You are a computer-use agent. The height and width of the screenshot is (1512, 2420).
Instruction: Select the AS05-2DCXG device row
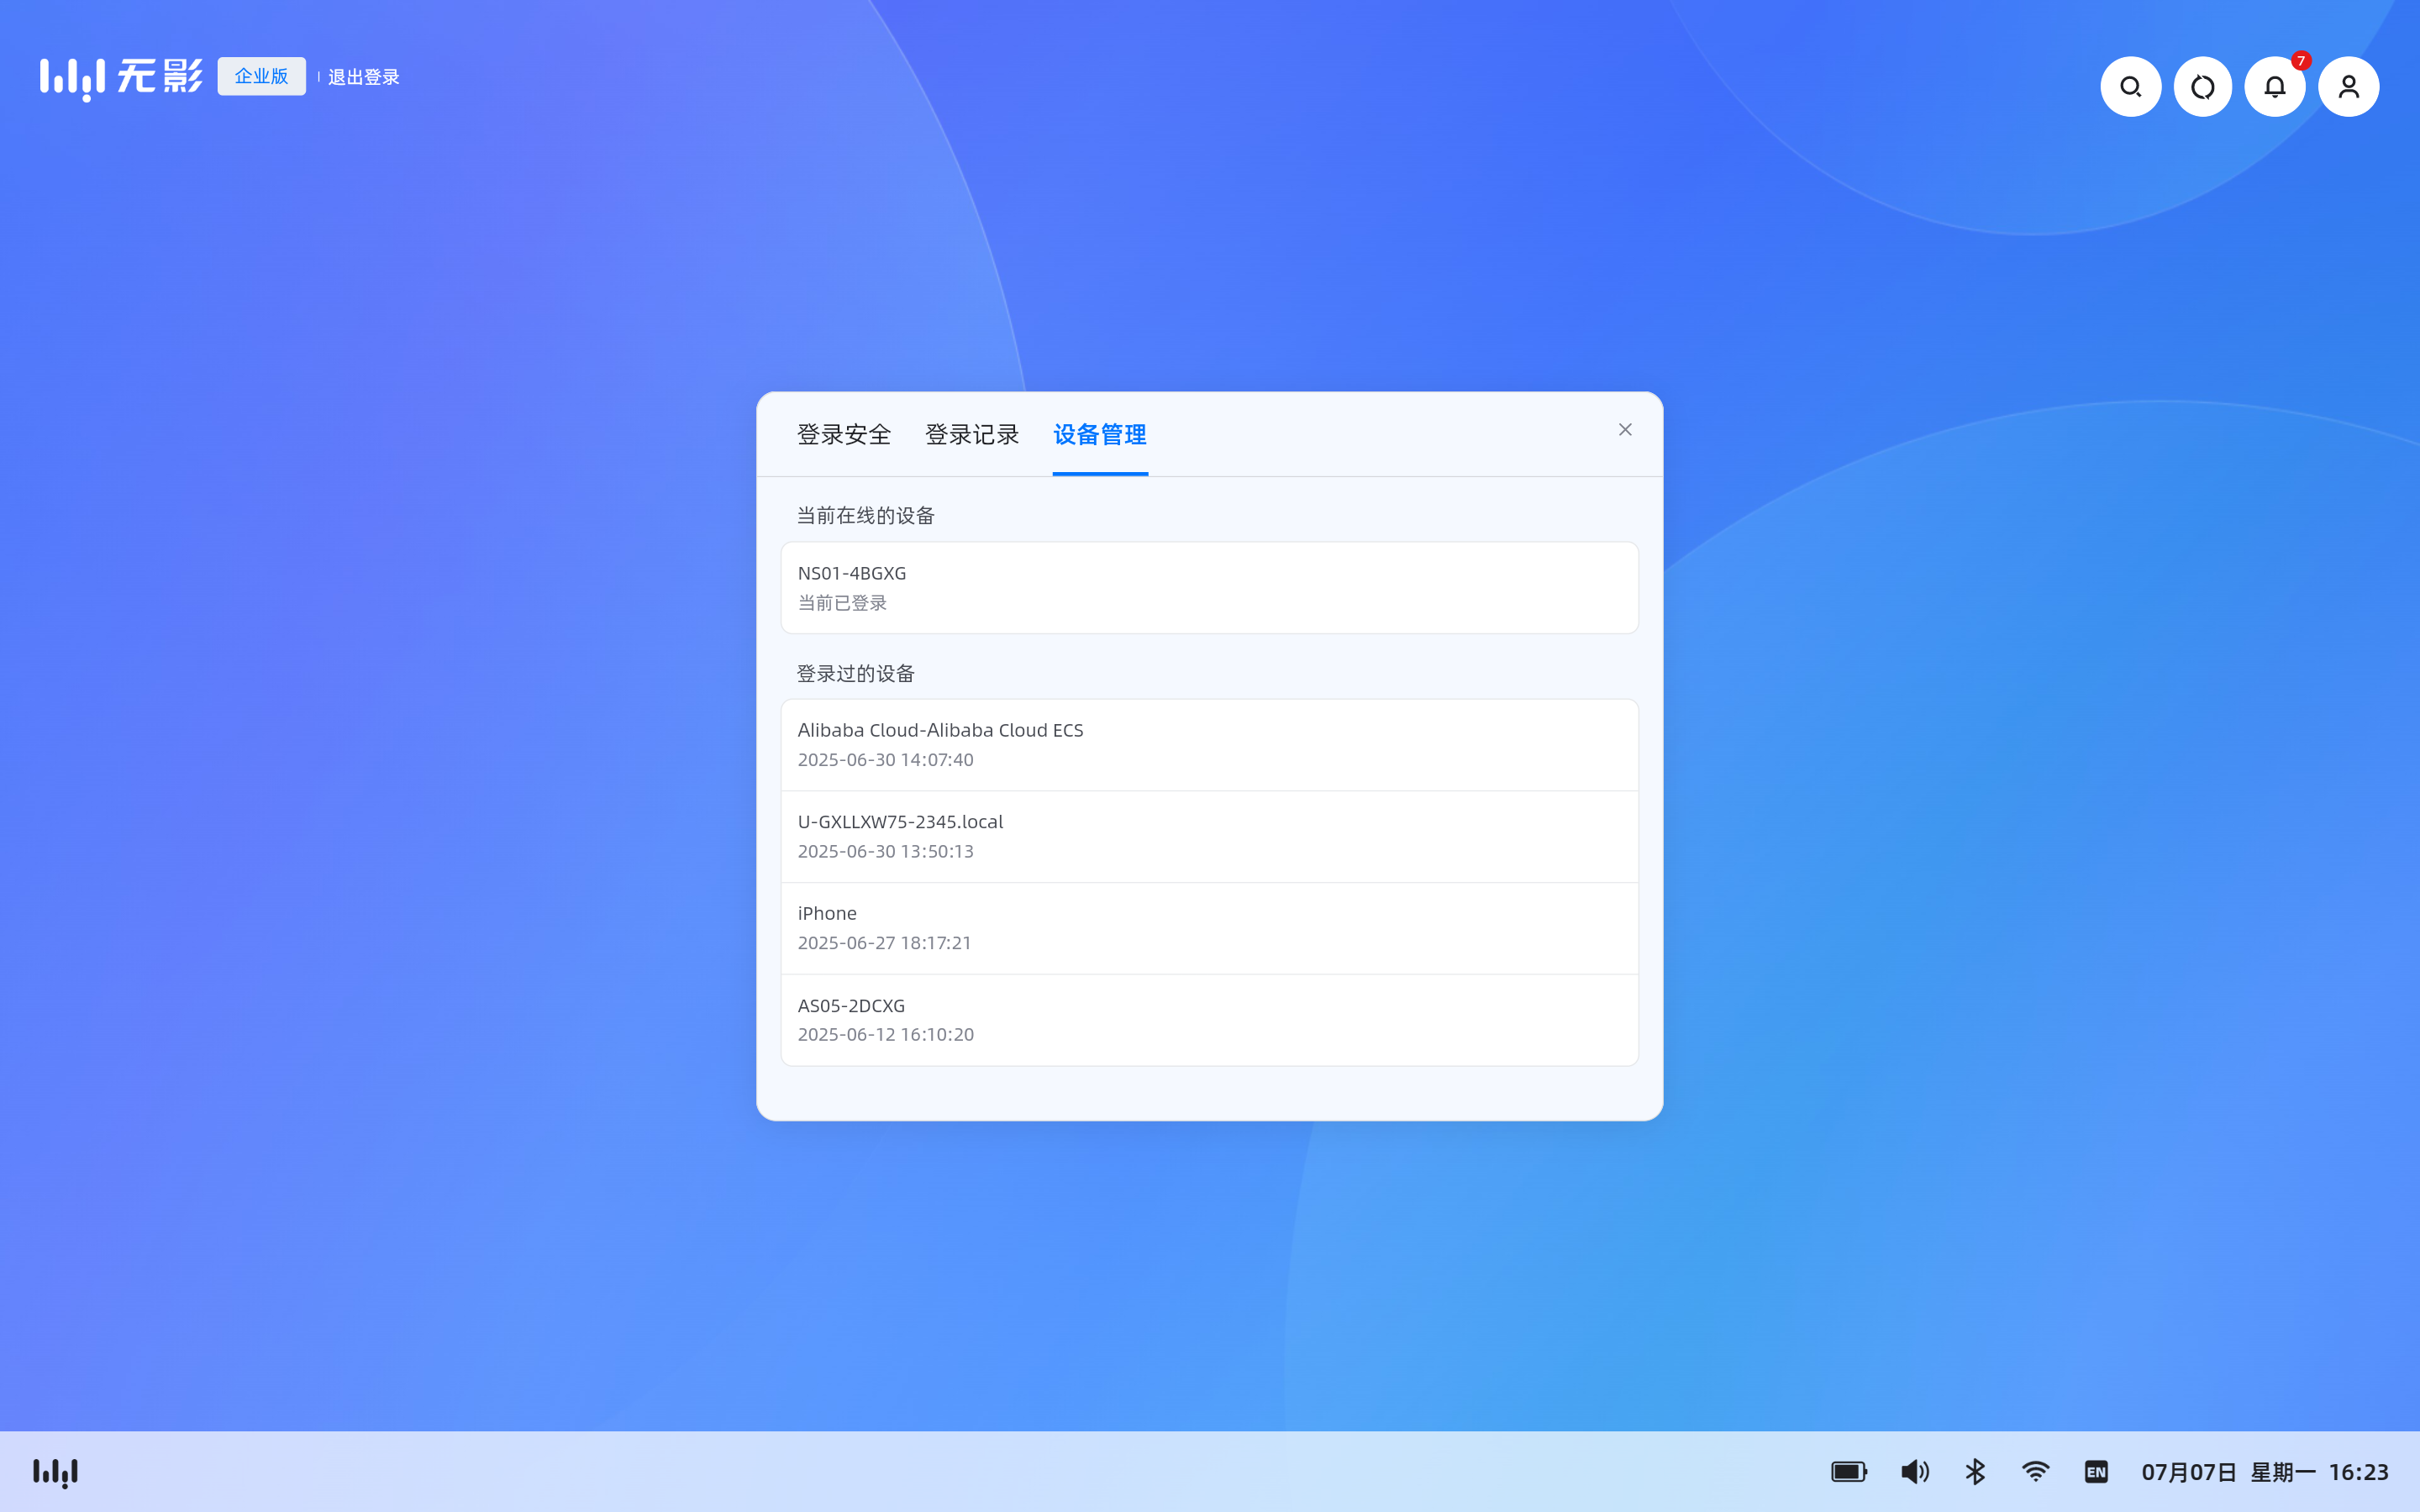point(1209,1020)
